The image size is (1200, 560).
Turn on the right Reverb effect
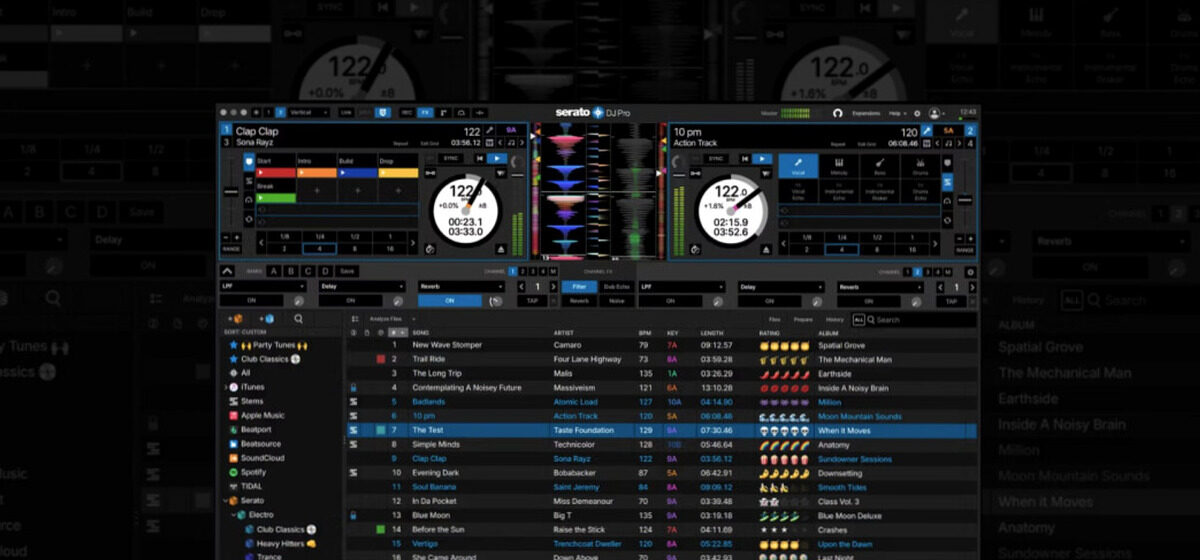pos(869,300)
